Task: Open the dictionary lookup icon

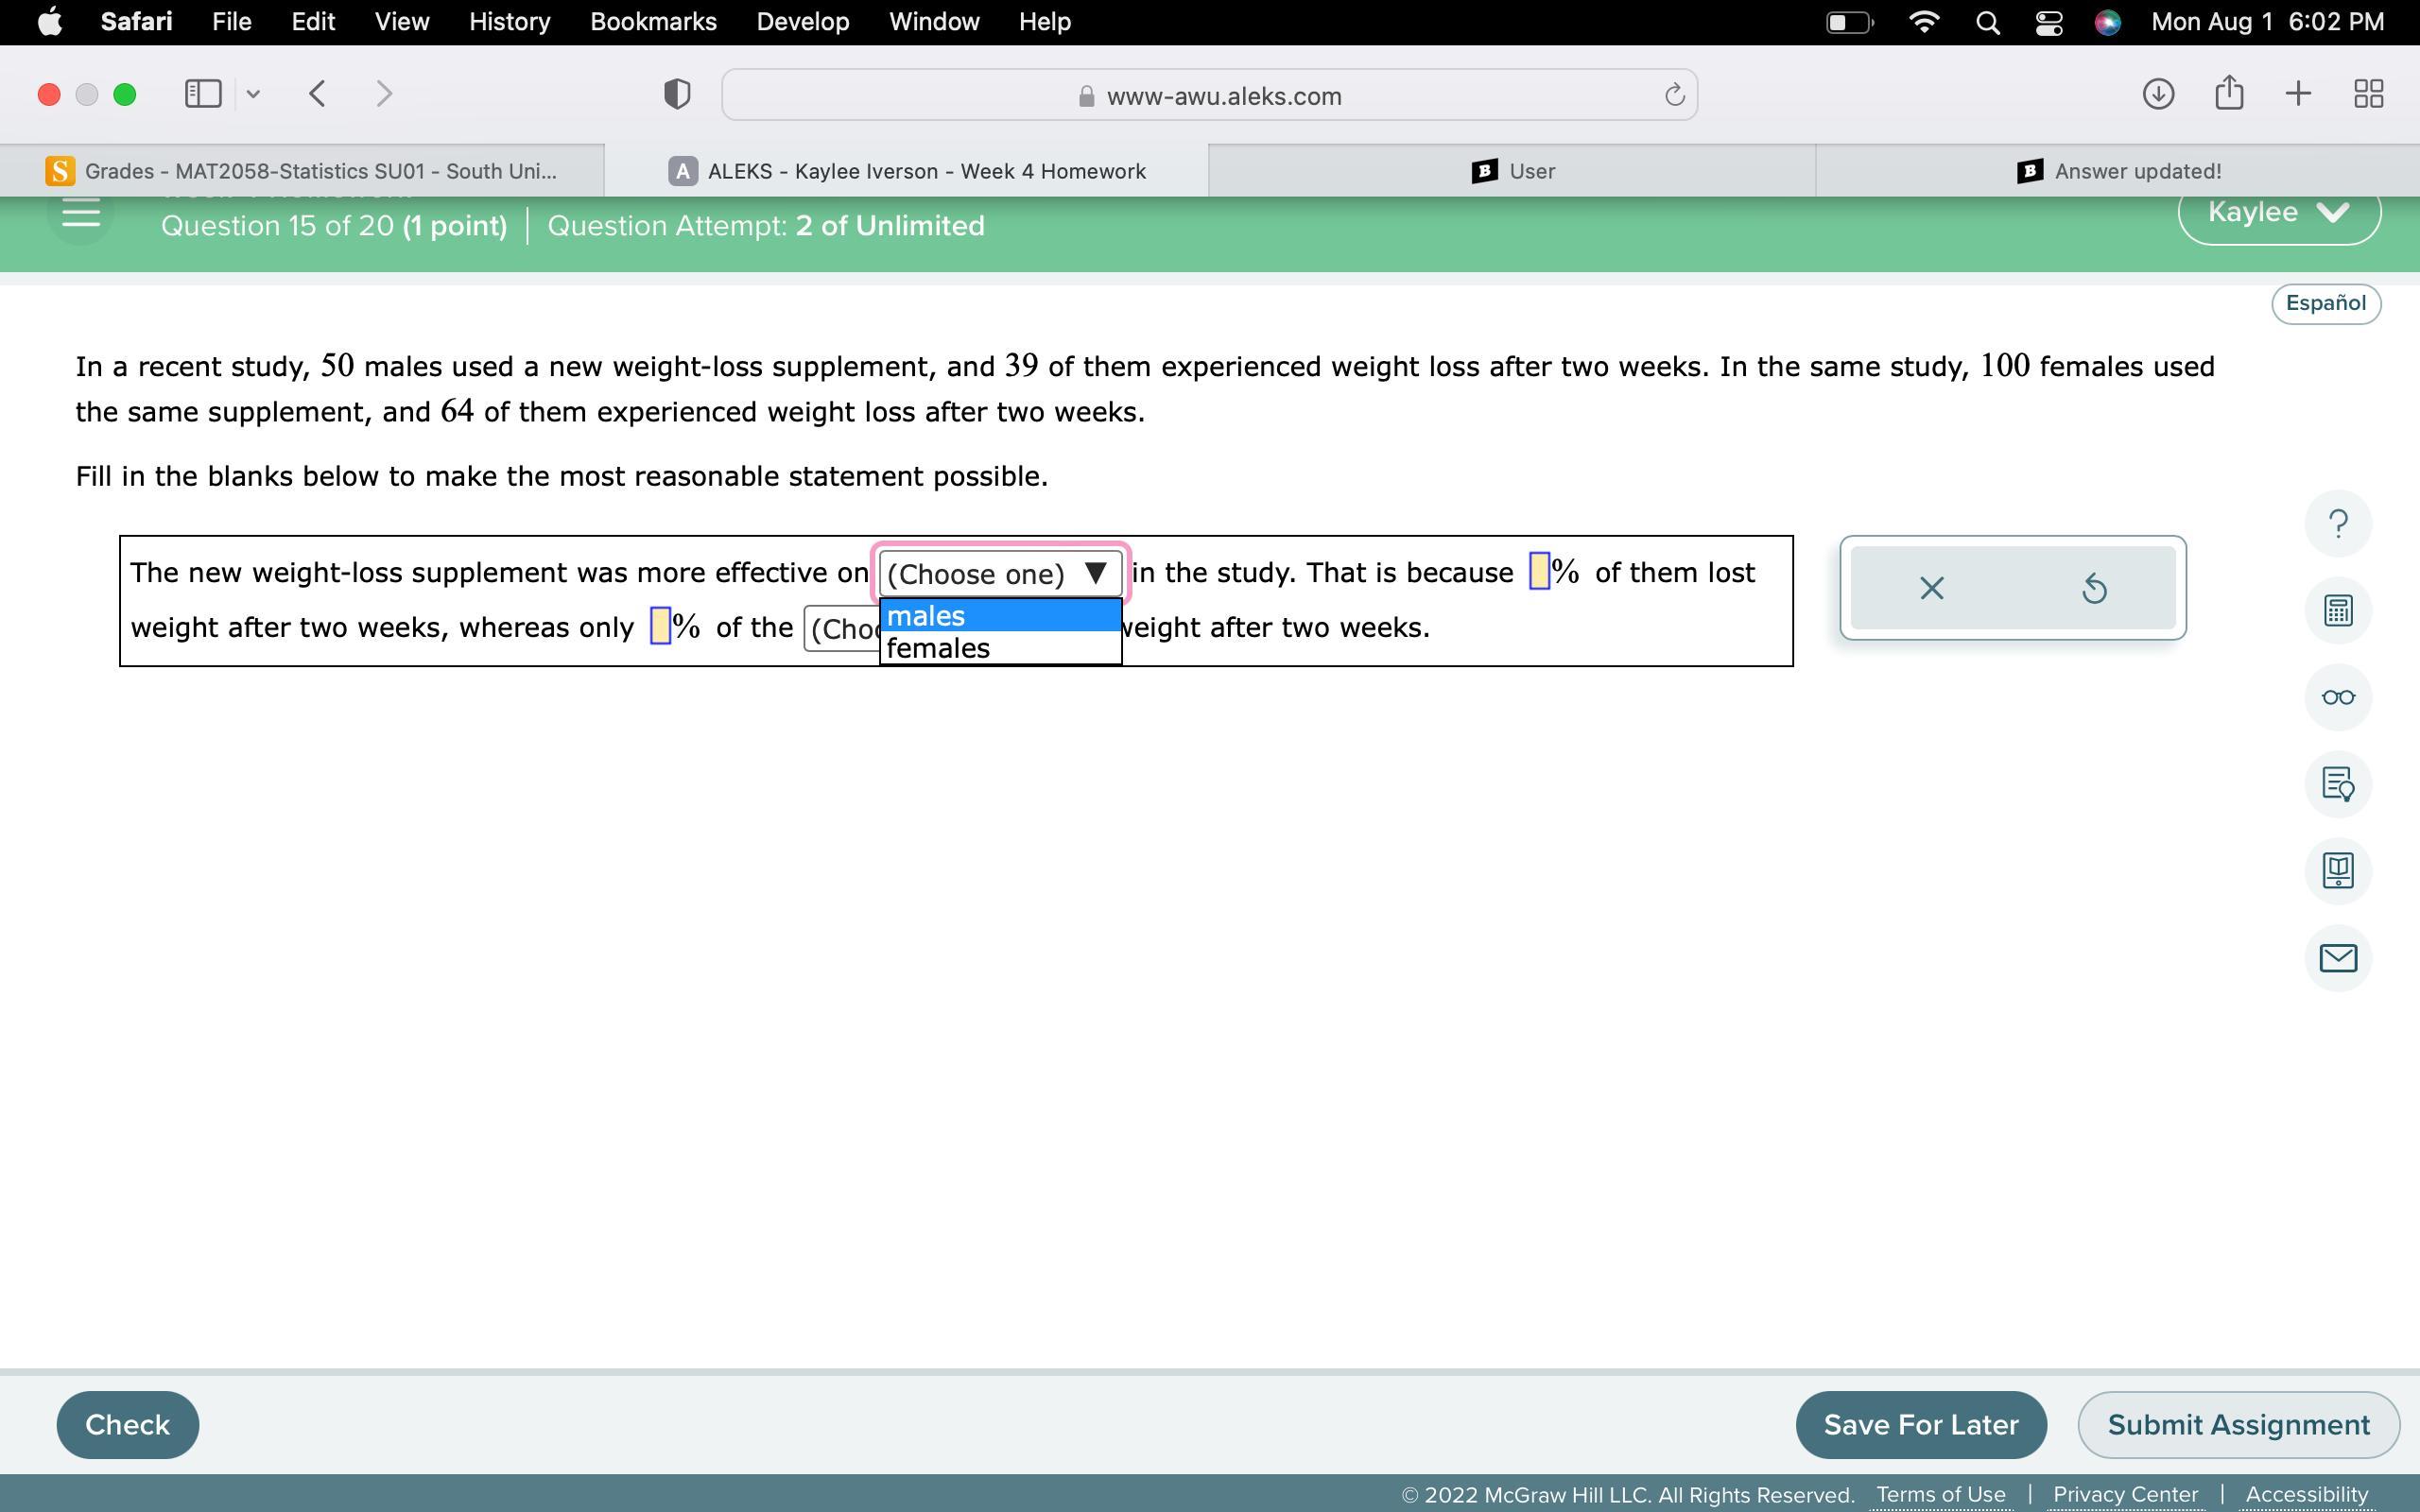Action: point(2337,784)
